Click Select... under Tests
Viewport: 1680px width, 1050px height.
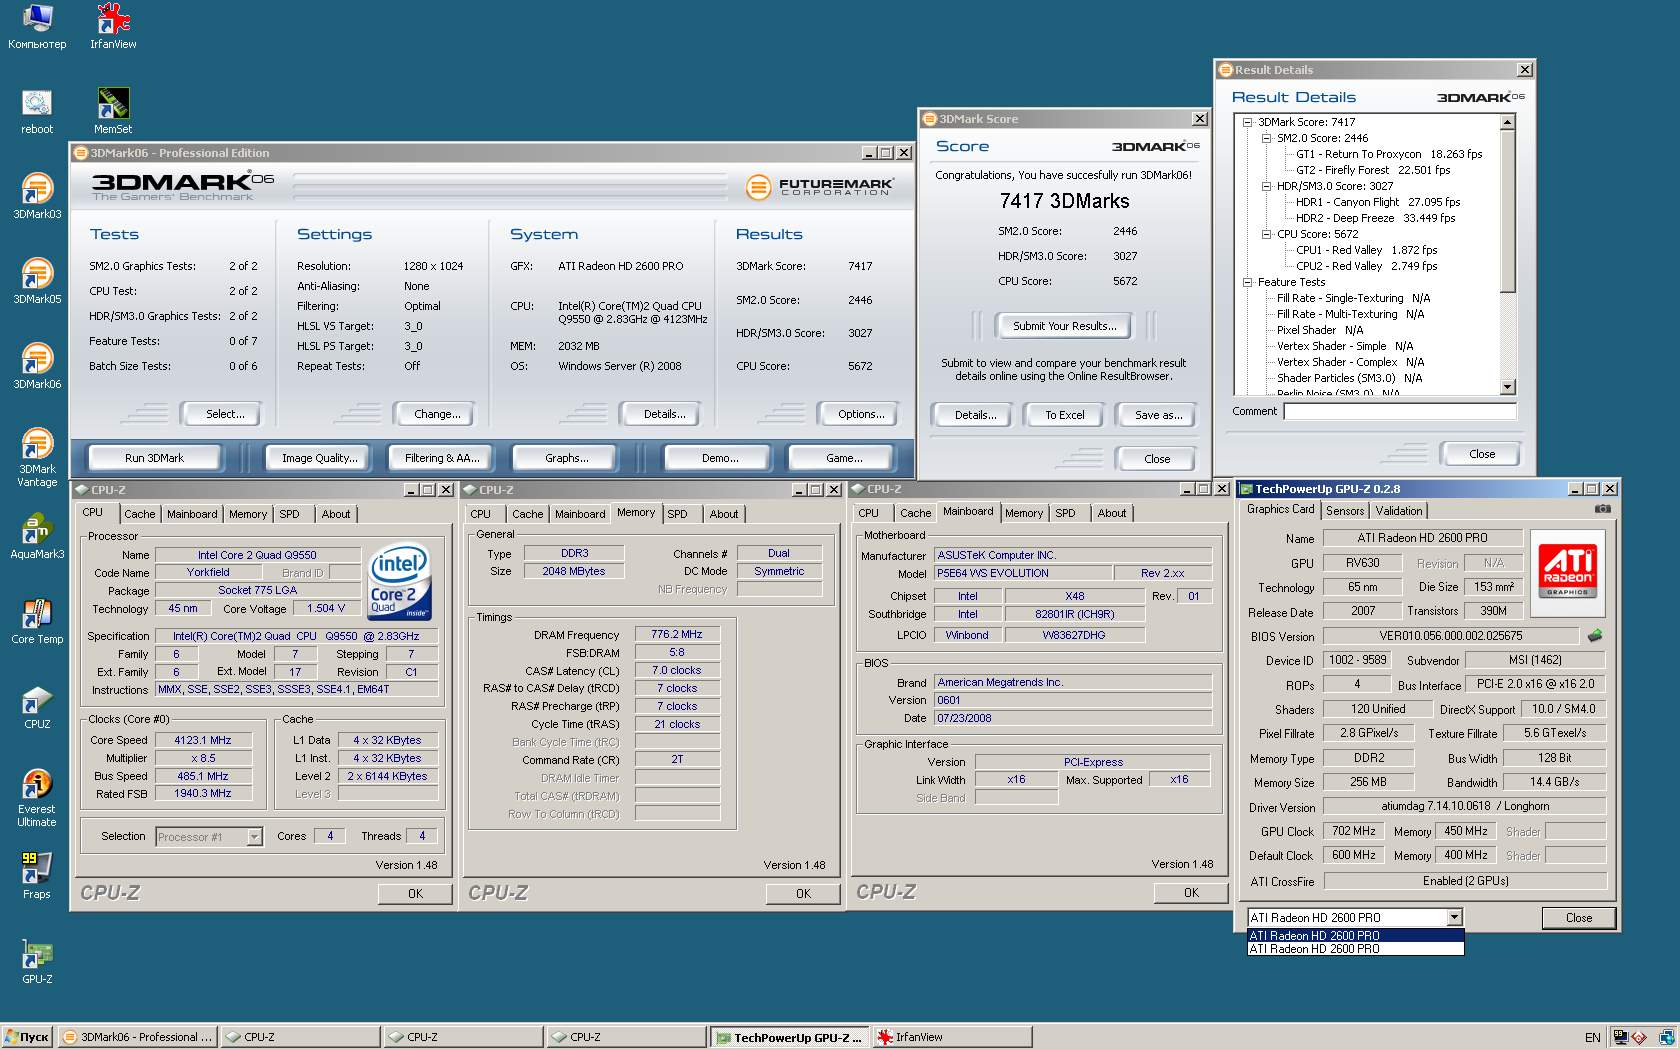coord(225,414)
